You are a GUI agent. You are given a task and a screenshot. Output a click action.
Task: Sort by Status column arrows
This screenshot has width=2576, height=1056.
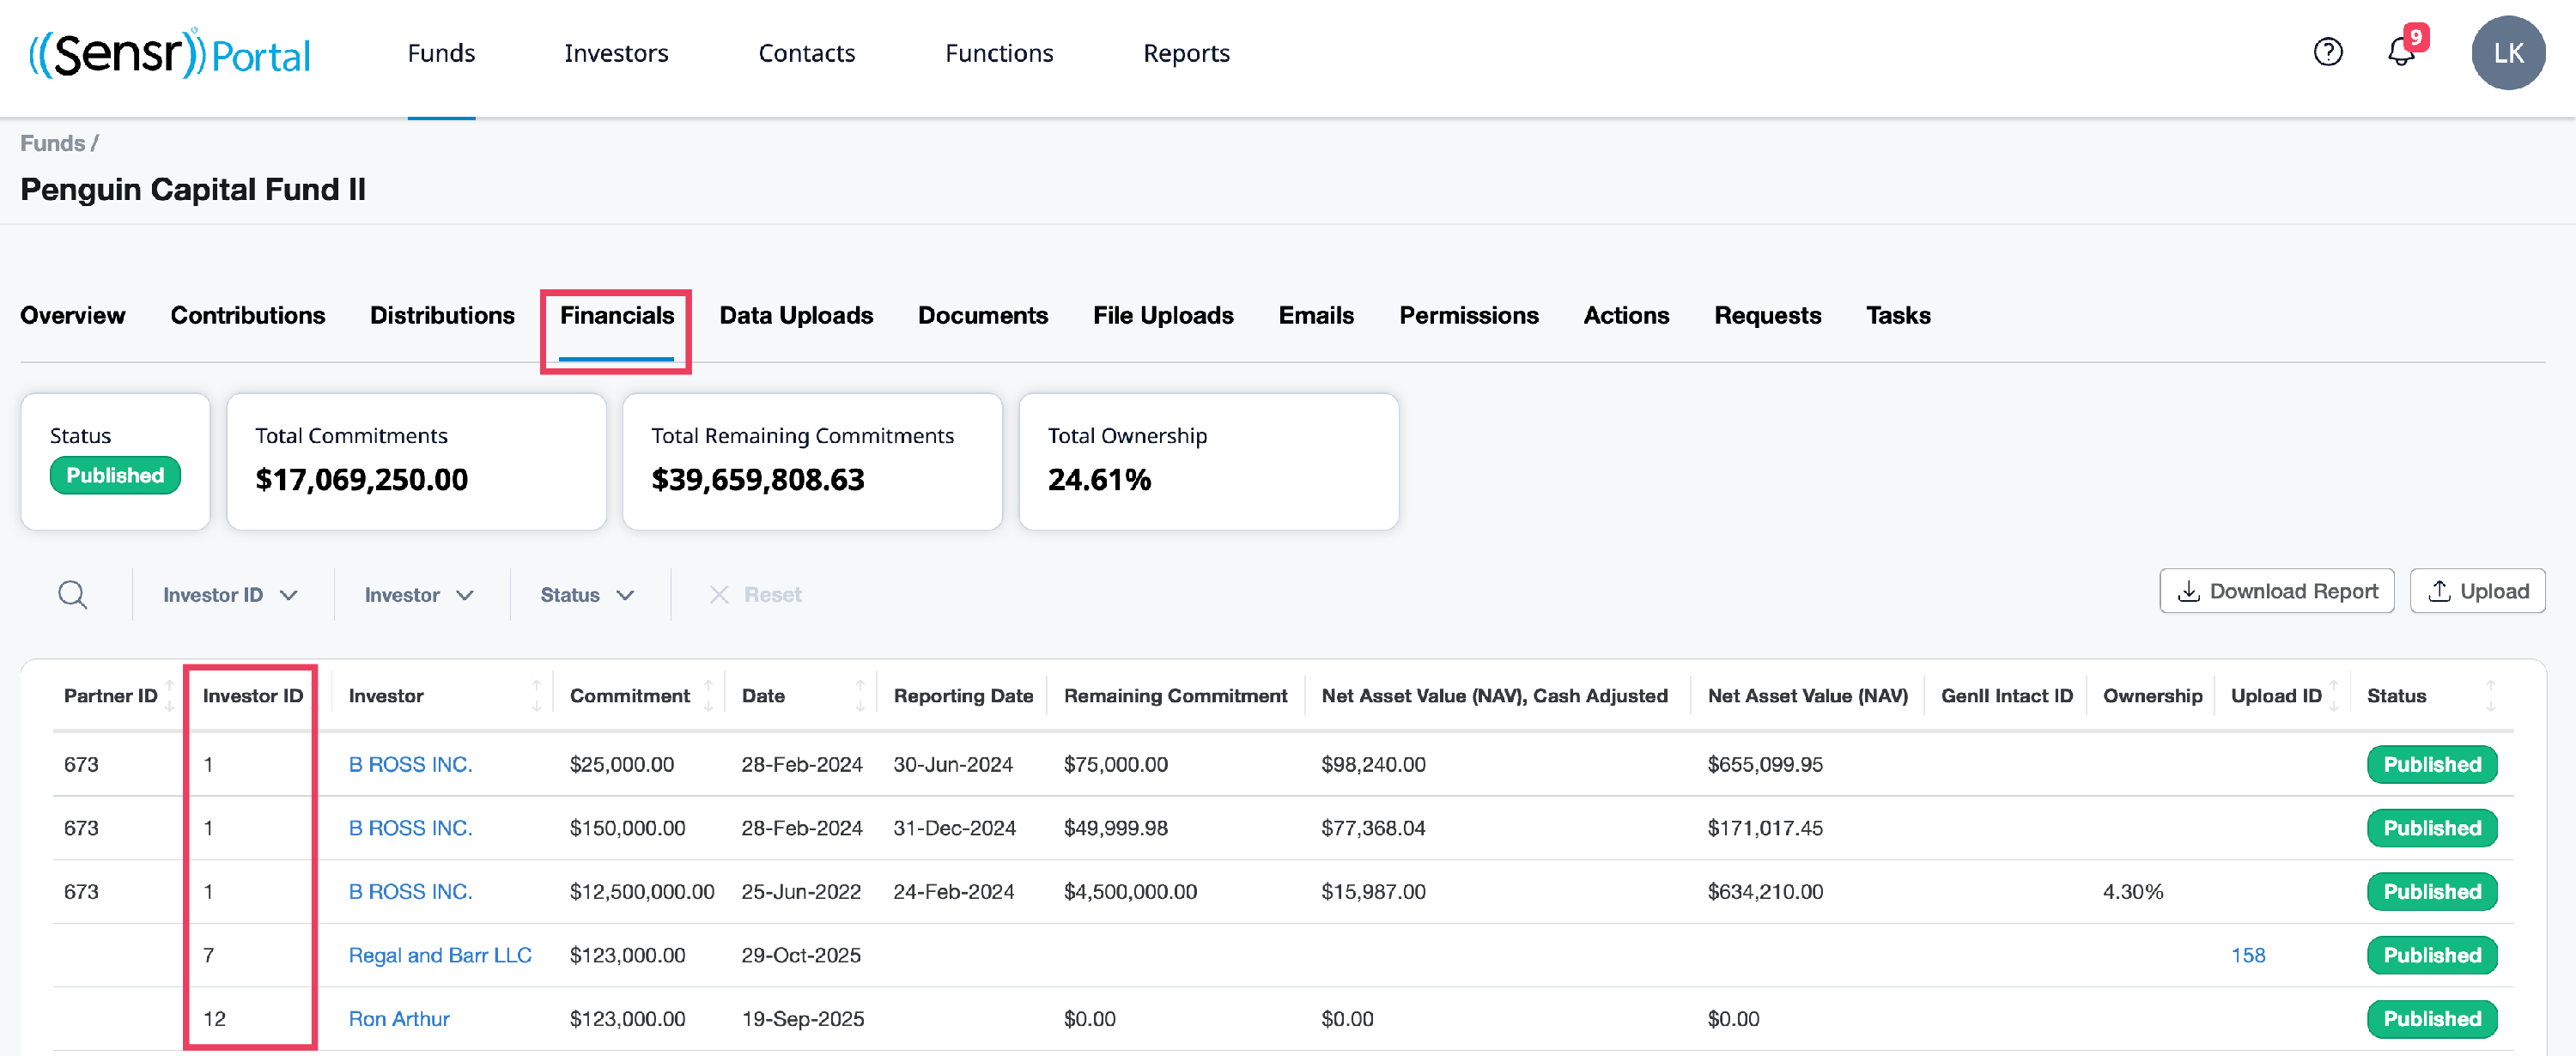[2490, 695]
